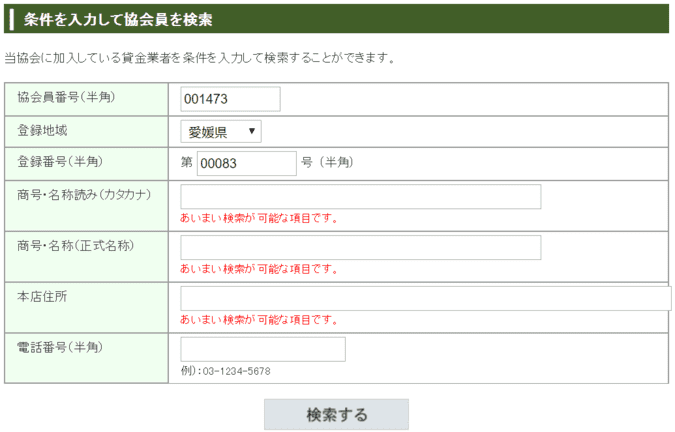
Task: Click the heading 条件を入力して協会員を検索
Action: (118, 19)
